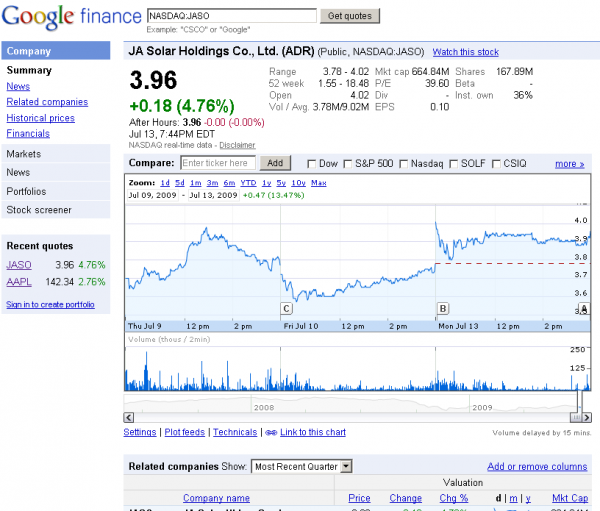This screenshot has width=600, height=511.
Task: Set chart zoom to YTD
Action: (x=248, y=183)
